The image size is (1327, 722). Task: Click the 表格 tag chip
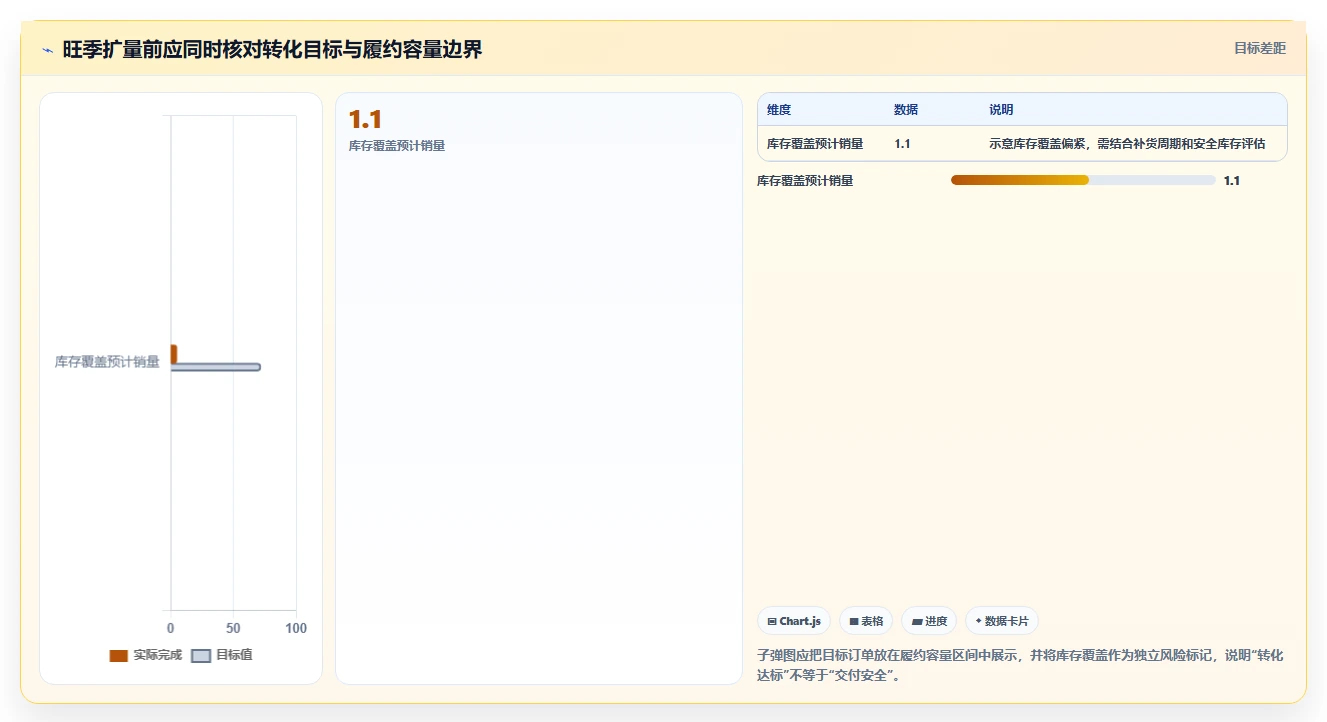pyautogui.click(x=866, y=621)
